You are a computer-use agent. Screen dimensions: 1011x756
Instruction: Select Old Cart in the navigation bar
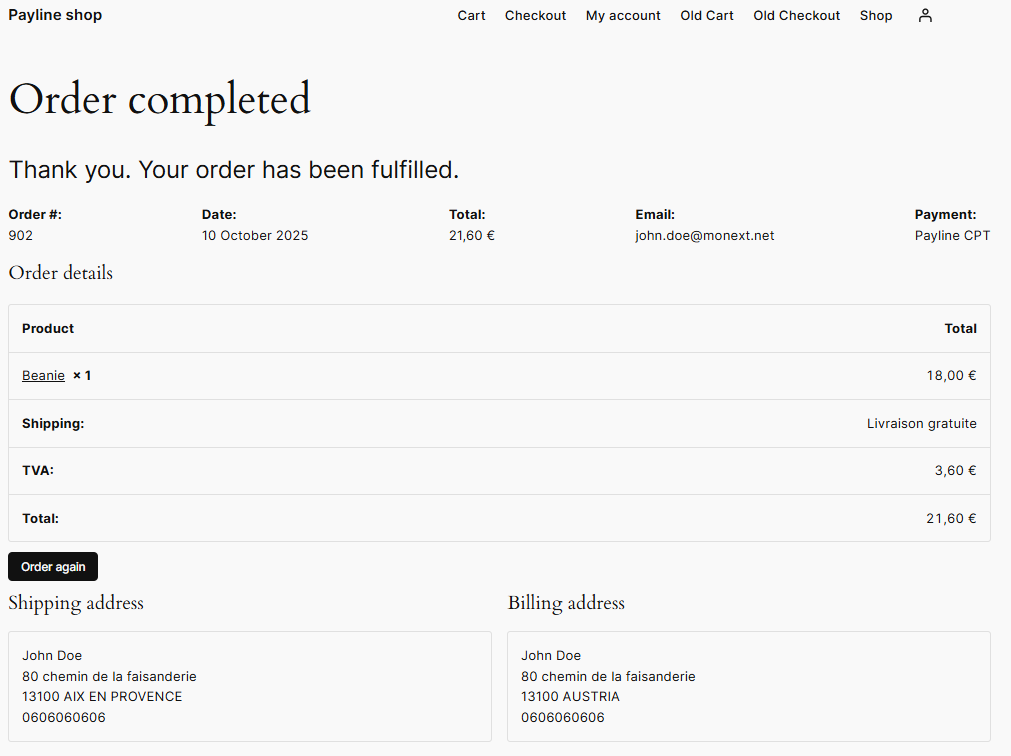tap(707, 15)
